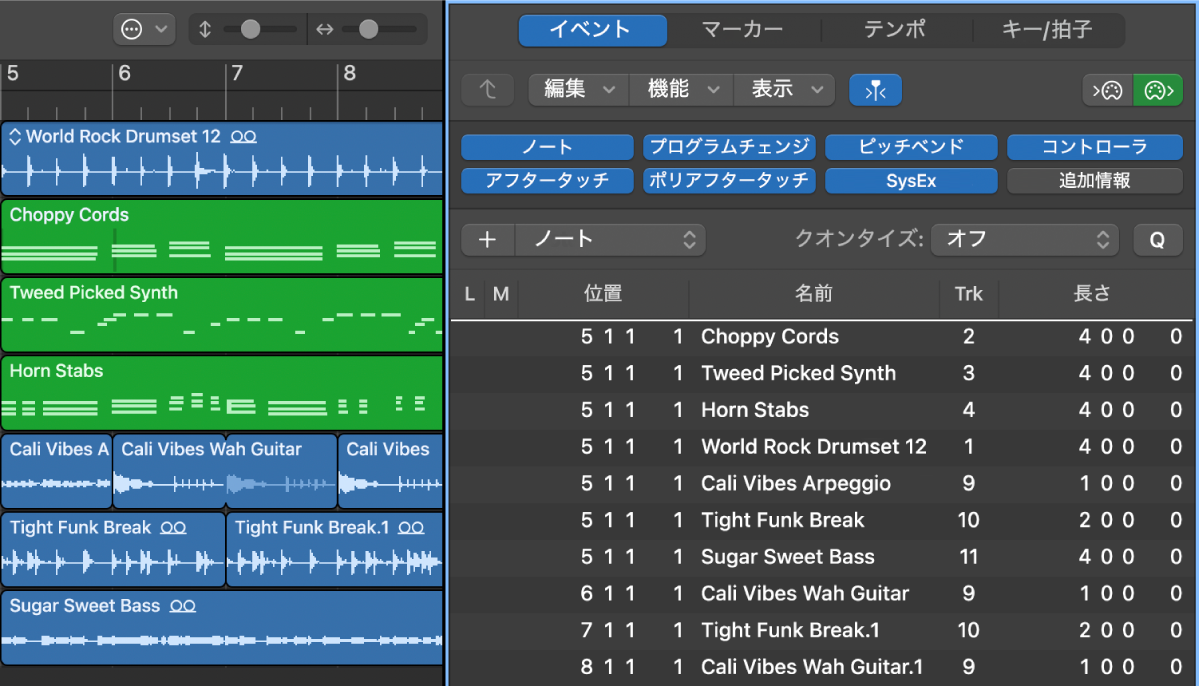Open the ノート event type dropdown
The width and height of the screenshot is (1200, 686).
tap(610, 240)
